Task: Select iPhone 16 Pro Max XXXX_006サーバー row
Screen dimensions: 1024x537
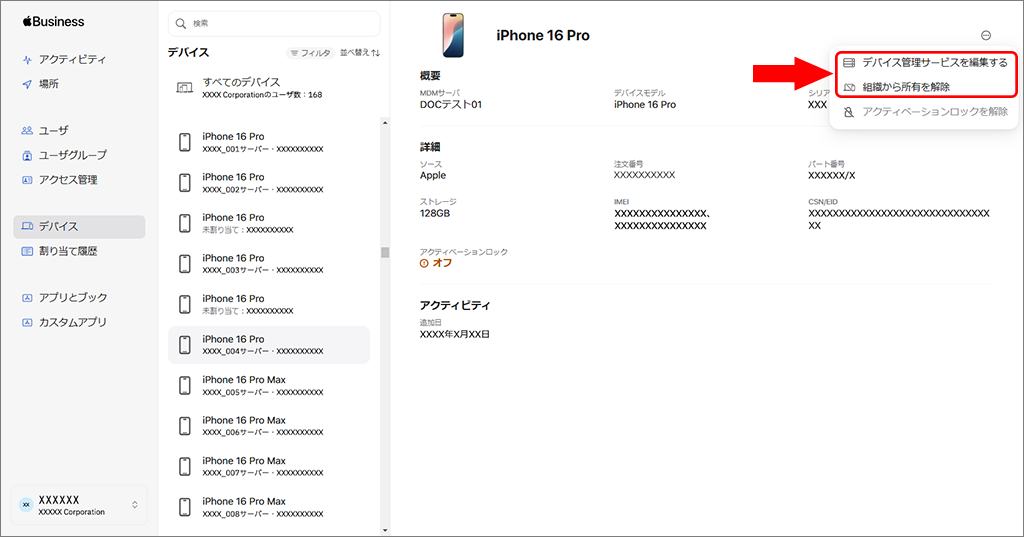Action: (x=269, y=426)
